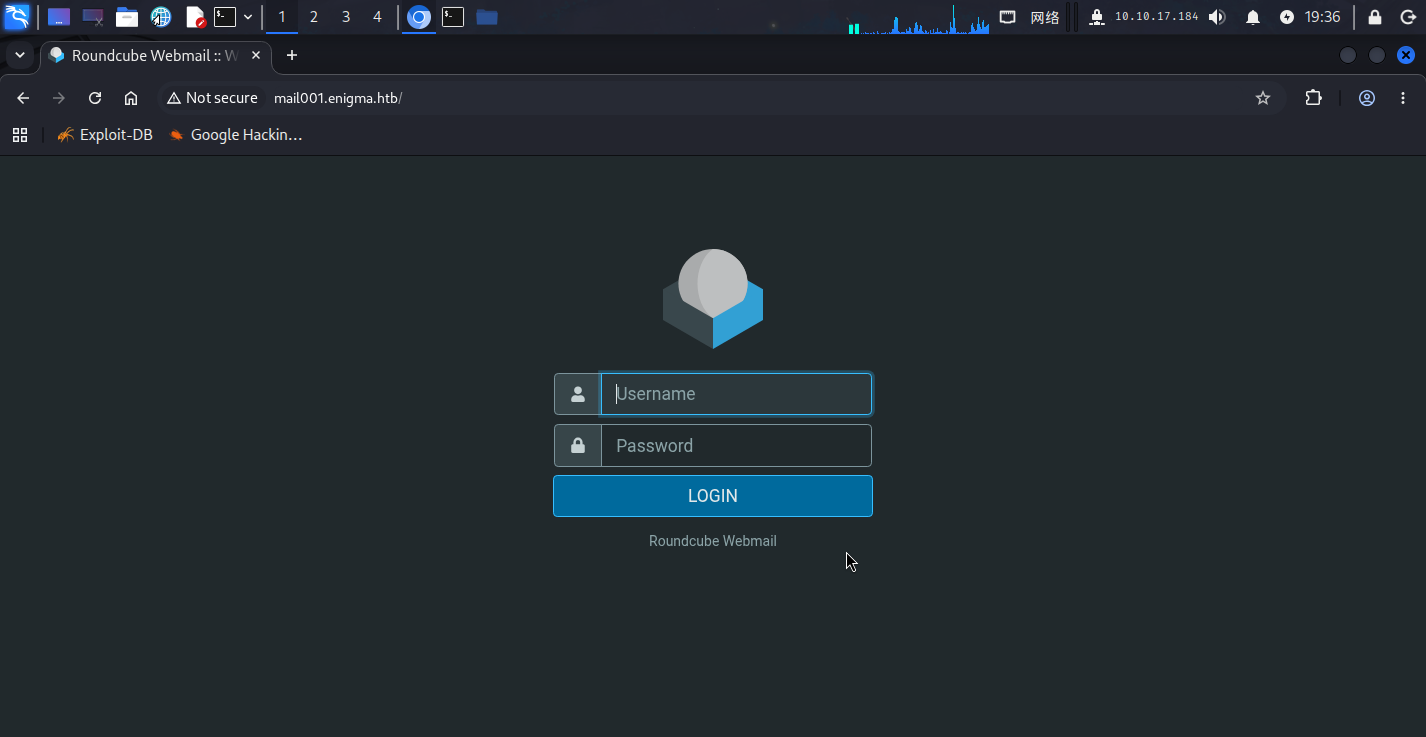This screenshot has width=1426, height=737.
Task: Expand the terminal launcher dropdown arrow
Action: (248, 17)
